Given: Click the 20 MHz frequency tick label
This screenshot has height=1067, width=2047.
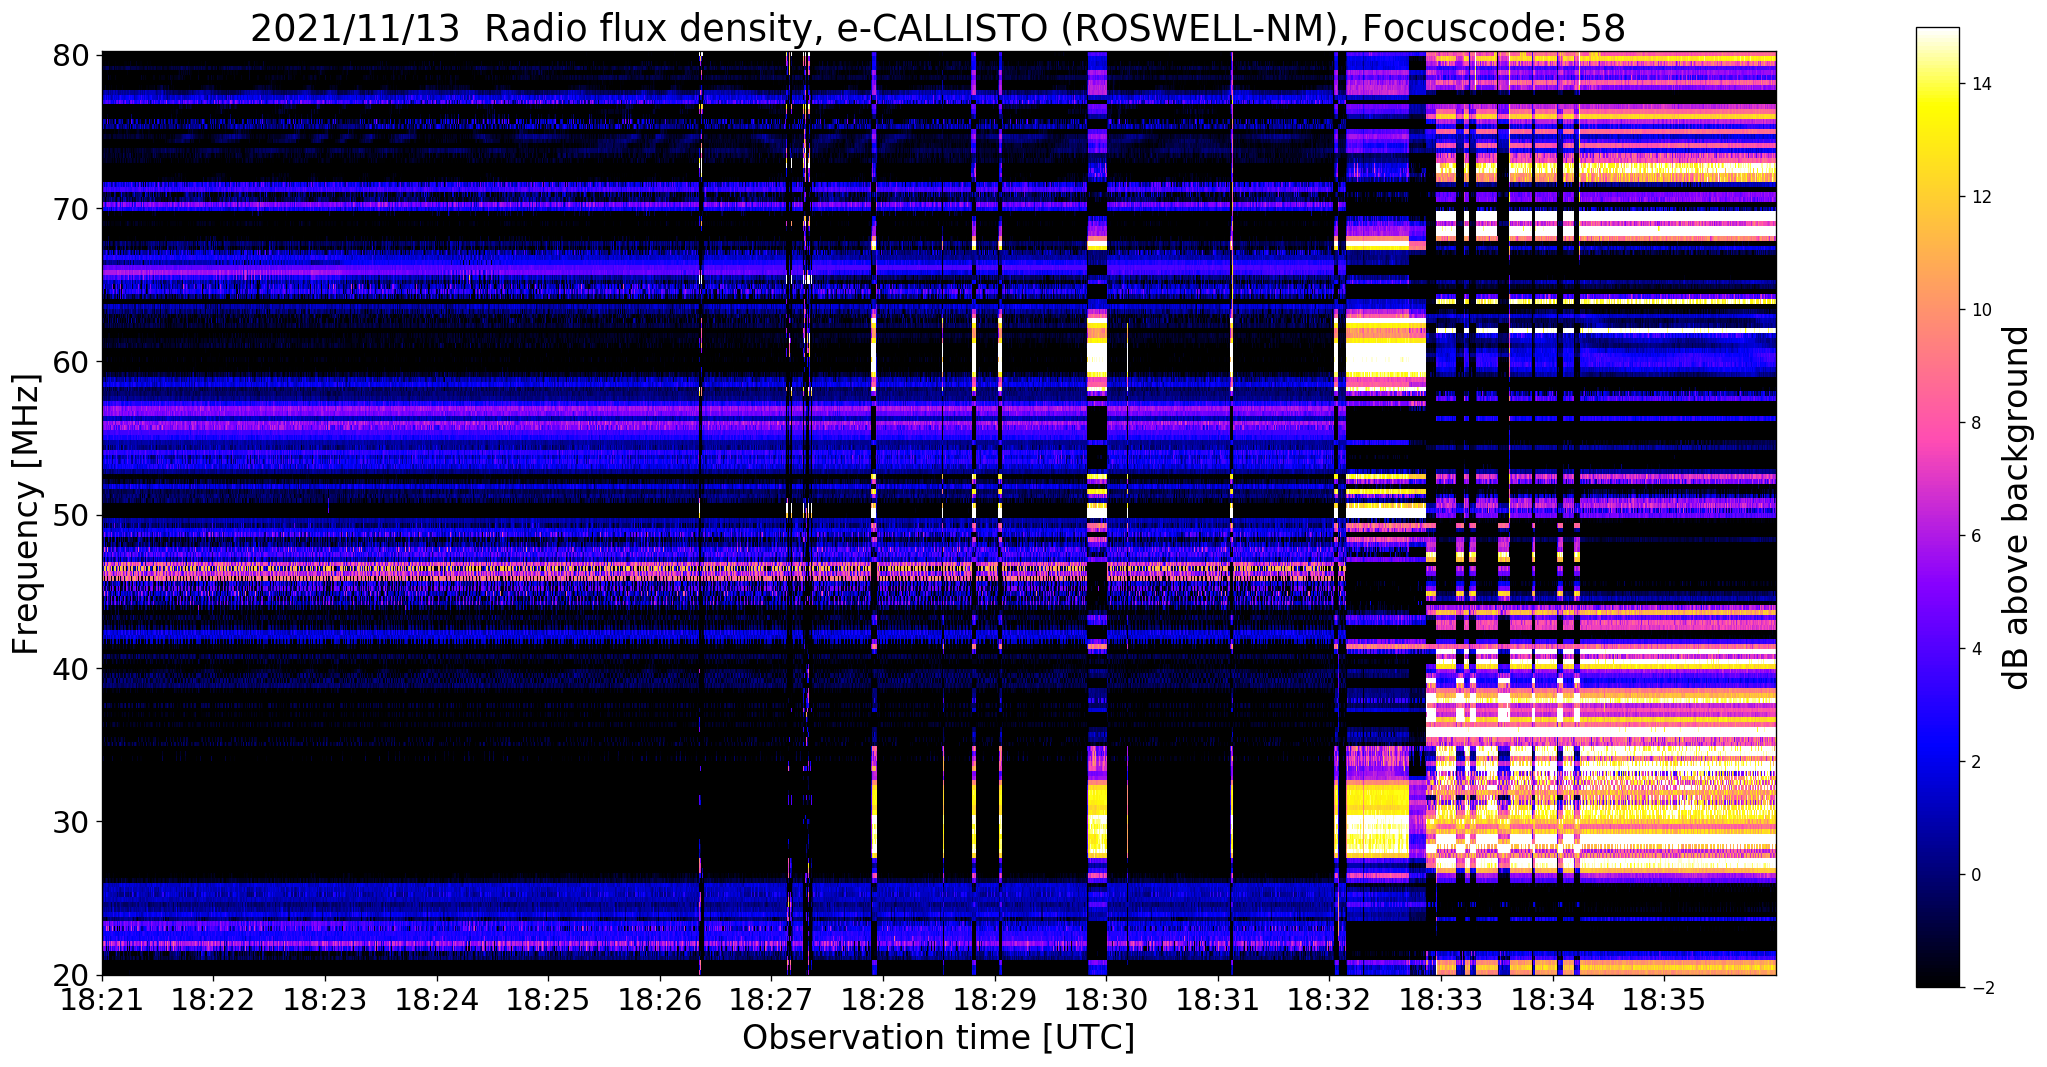Looking at the screenshot, I should tap(70, 975).
